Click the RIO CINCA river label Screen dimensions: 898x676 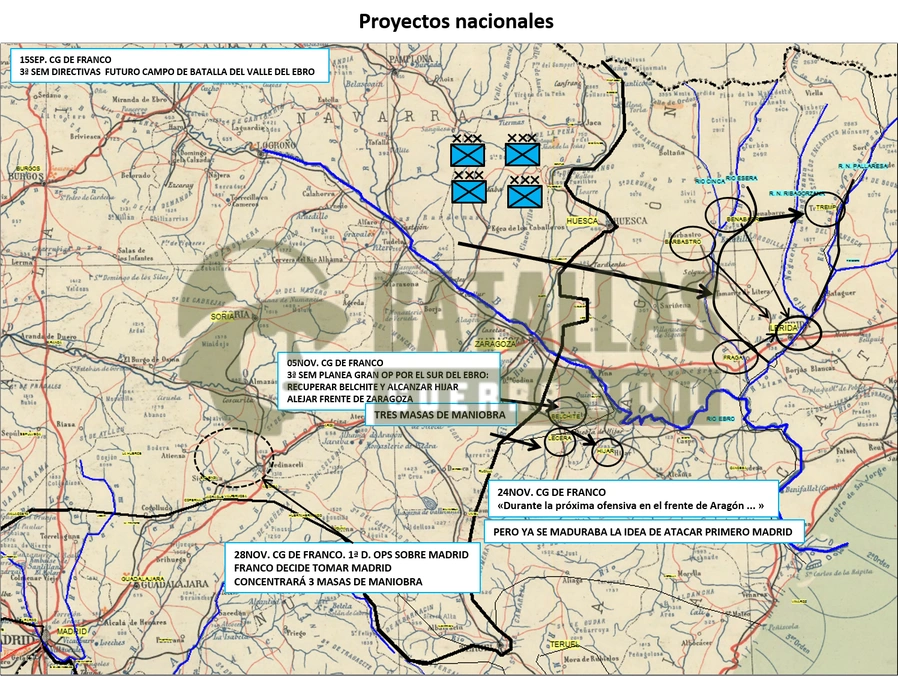(x=710, y=182)
